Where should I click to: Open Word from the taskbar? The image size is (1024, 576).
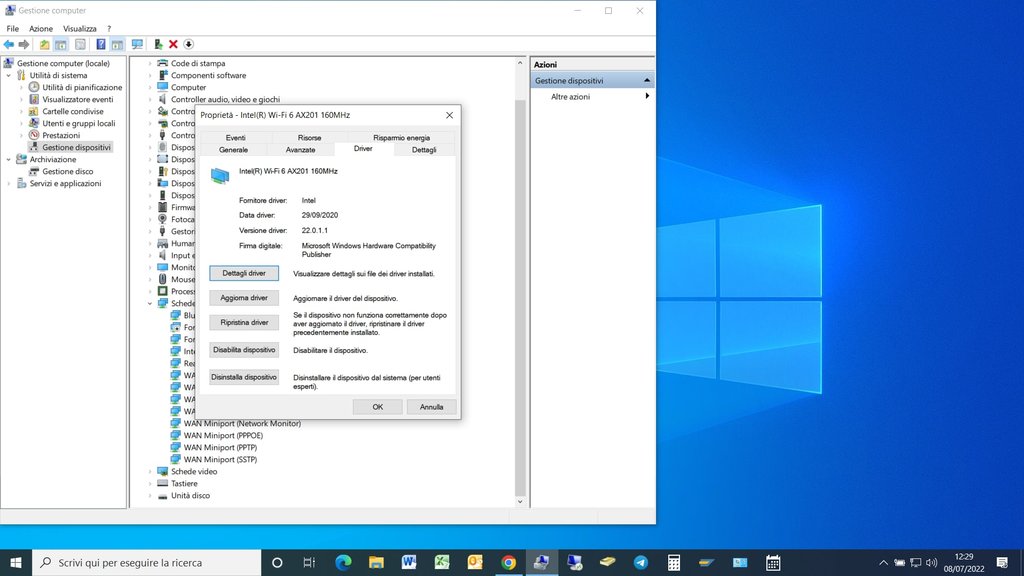pyautogui.click(x=409, y=562)
